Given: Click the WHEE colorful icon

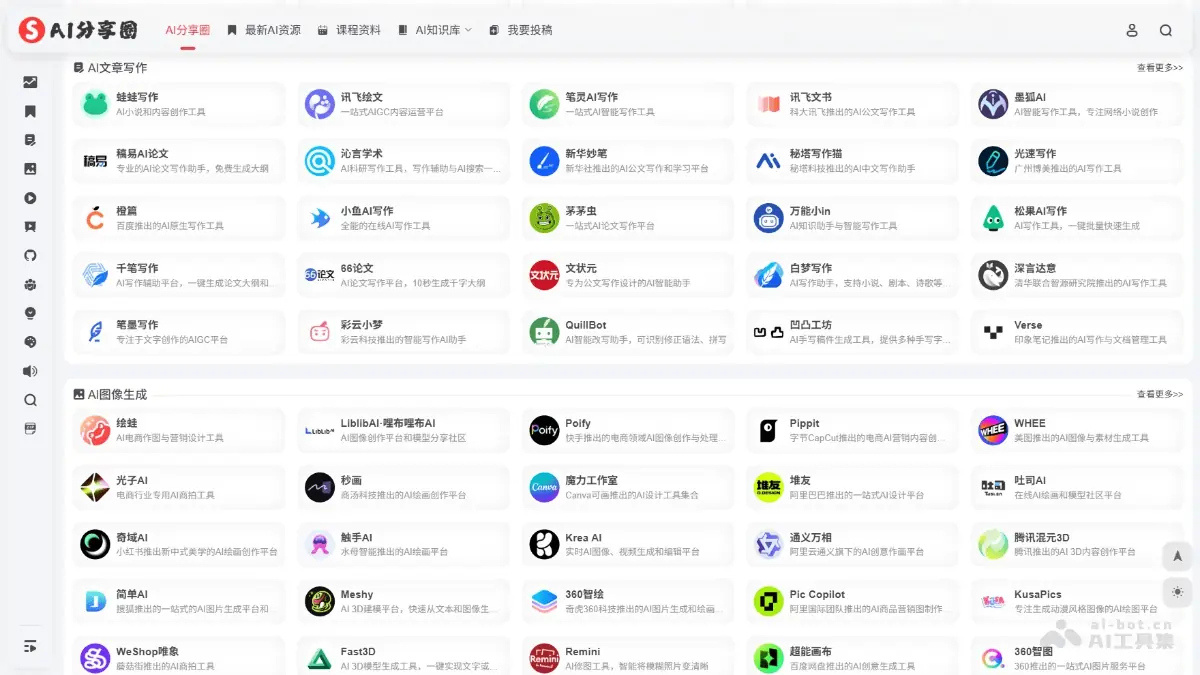Looking at the screenshot, I should click(993, 430).
